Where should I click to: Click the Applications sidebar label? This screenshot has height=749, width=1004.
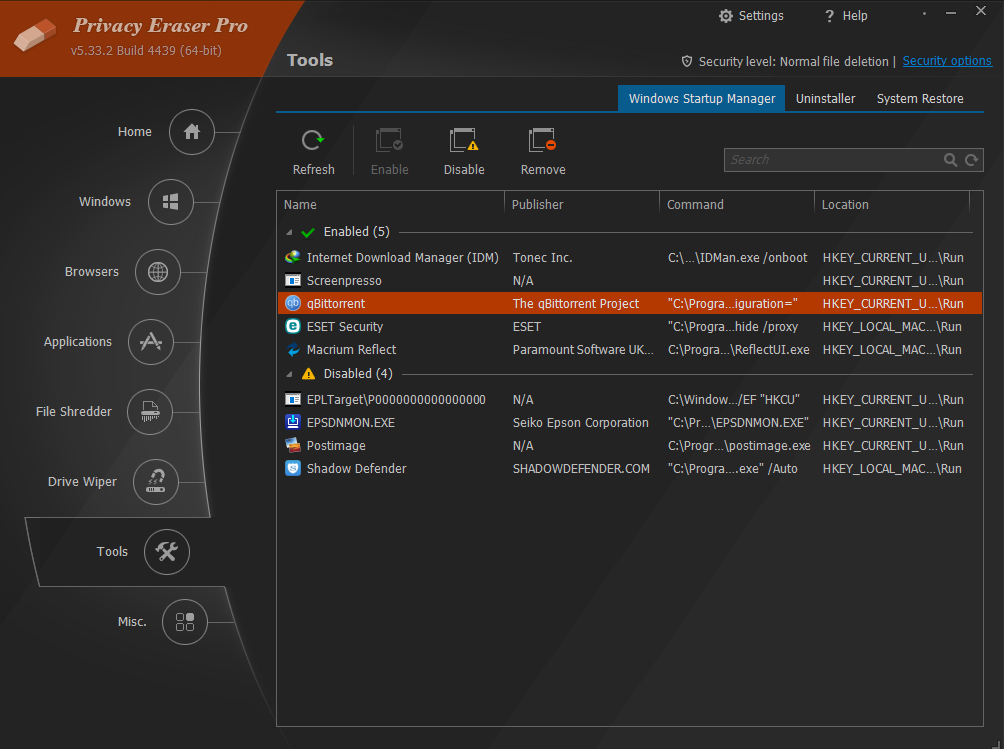click(x=77, y=342)
